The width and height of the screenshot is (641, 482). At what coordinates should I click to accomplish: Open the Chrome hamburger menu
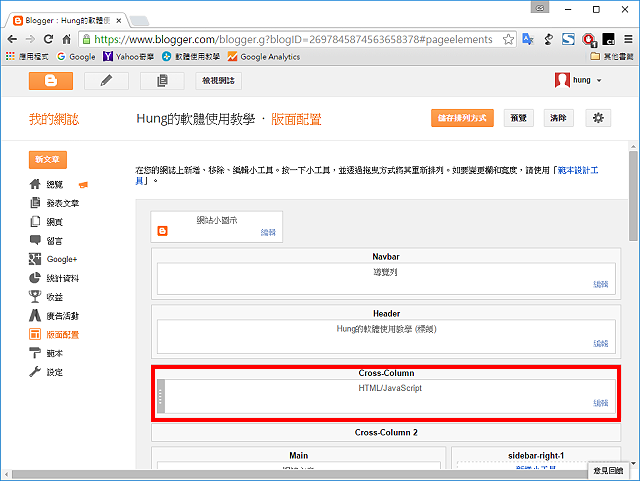pos(628,39)
